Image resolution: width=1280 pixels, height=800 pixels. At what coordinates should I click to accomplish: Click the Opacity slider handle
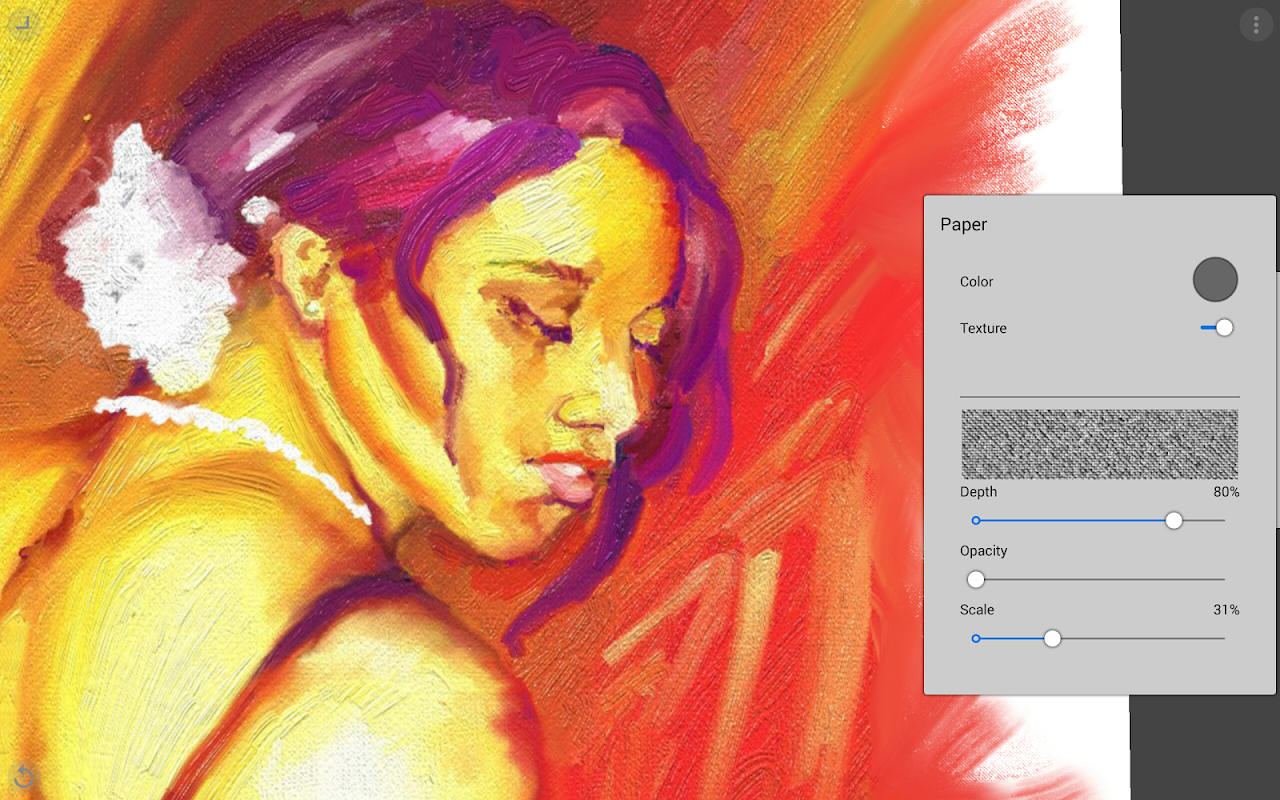click(976, 579)
